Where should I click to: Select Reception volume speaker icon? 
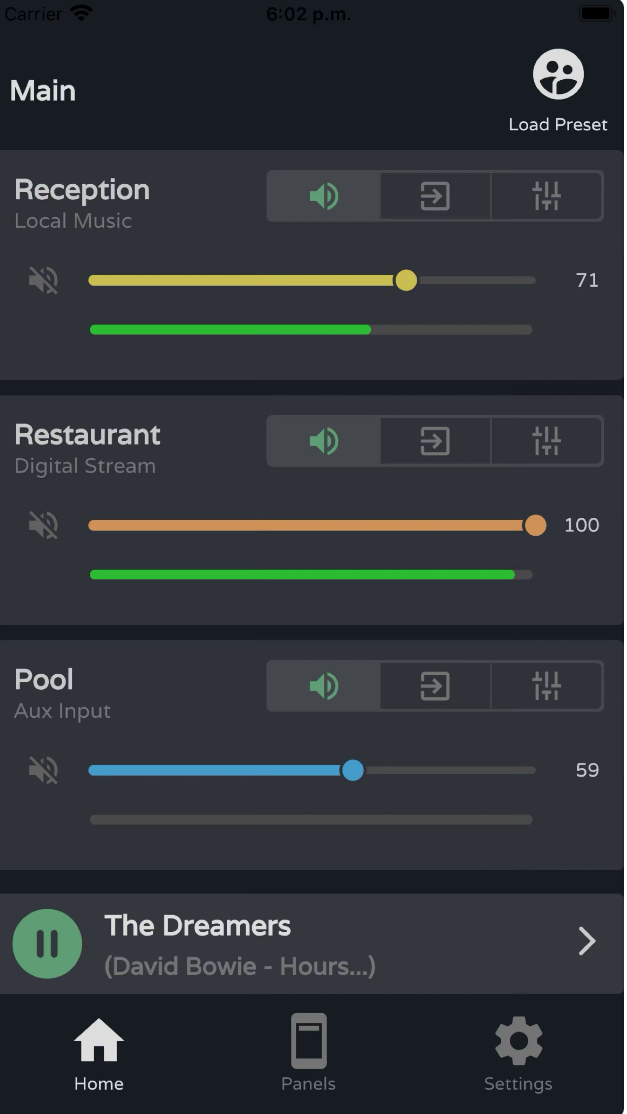pos(324,196)
